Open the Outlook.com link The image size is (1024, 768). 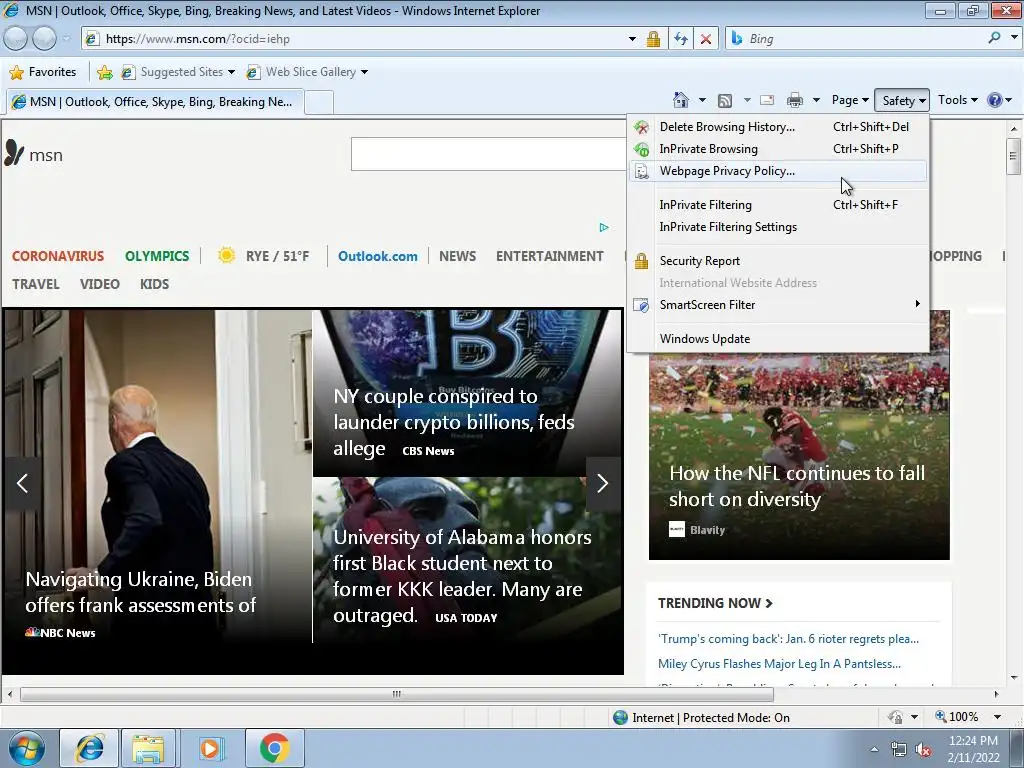pos(377,256)
